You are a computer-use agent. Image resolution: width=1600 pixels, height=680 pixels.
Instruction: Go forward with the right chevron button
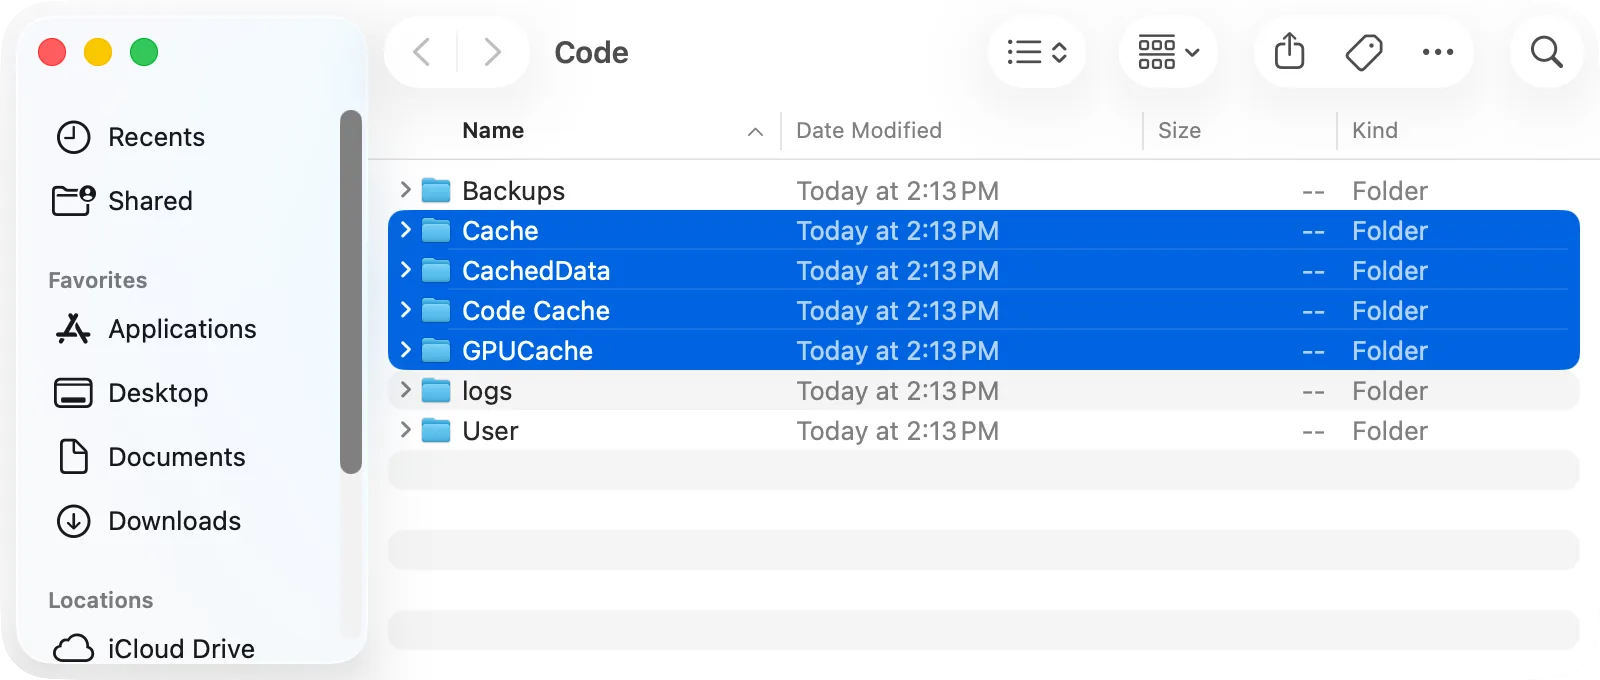492,52
